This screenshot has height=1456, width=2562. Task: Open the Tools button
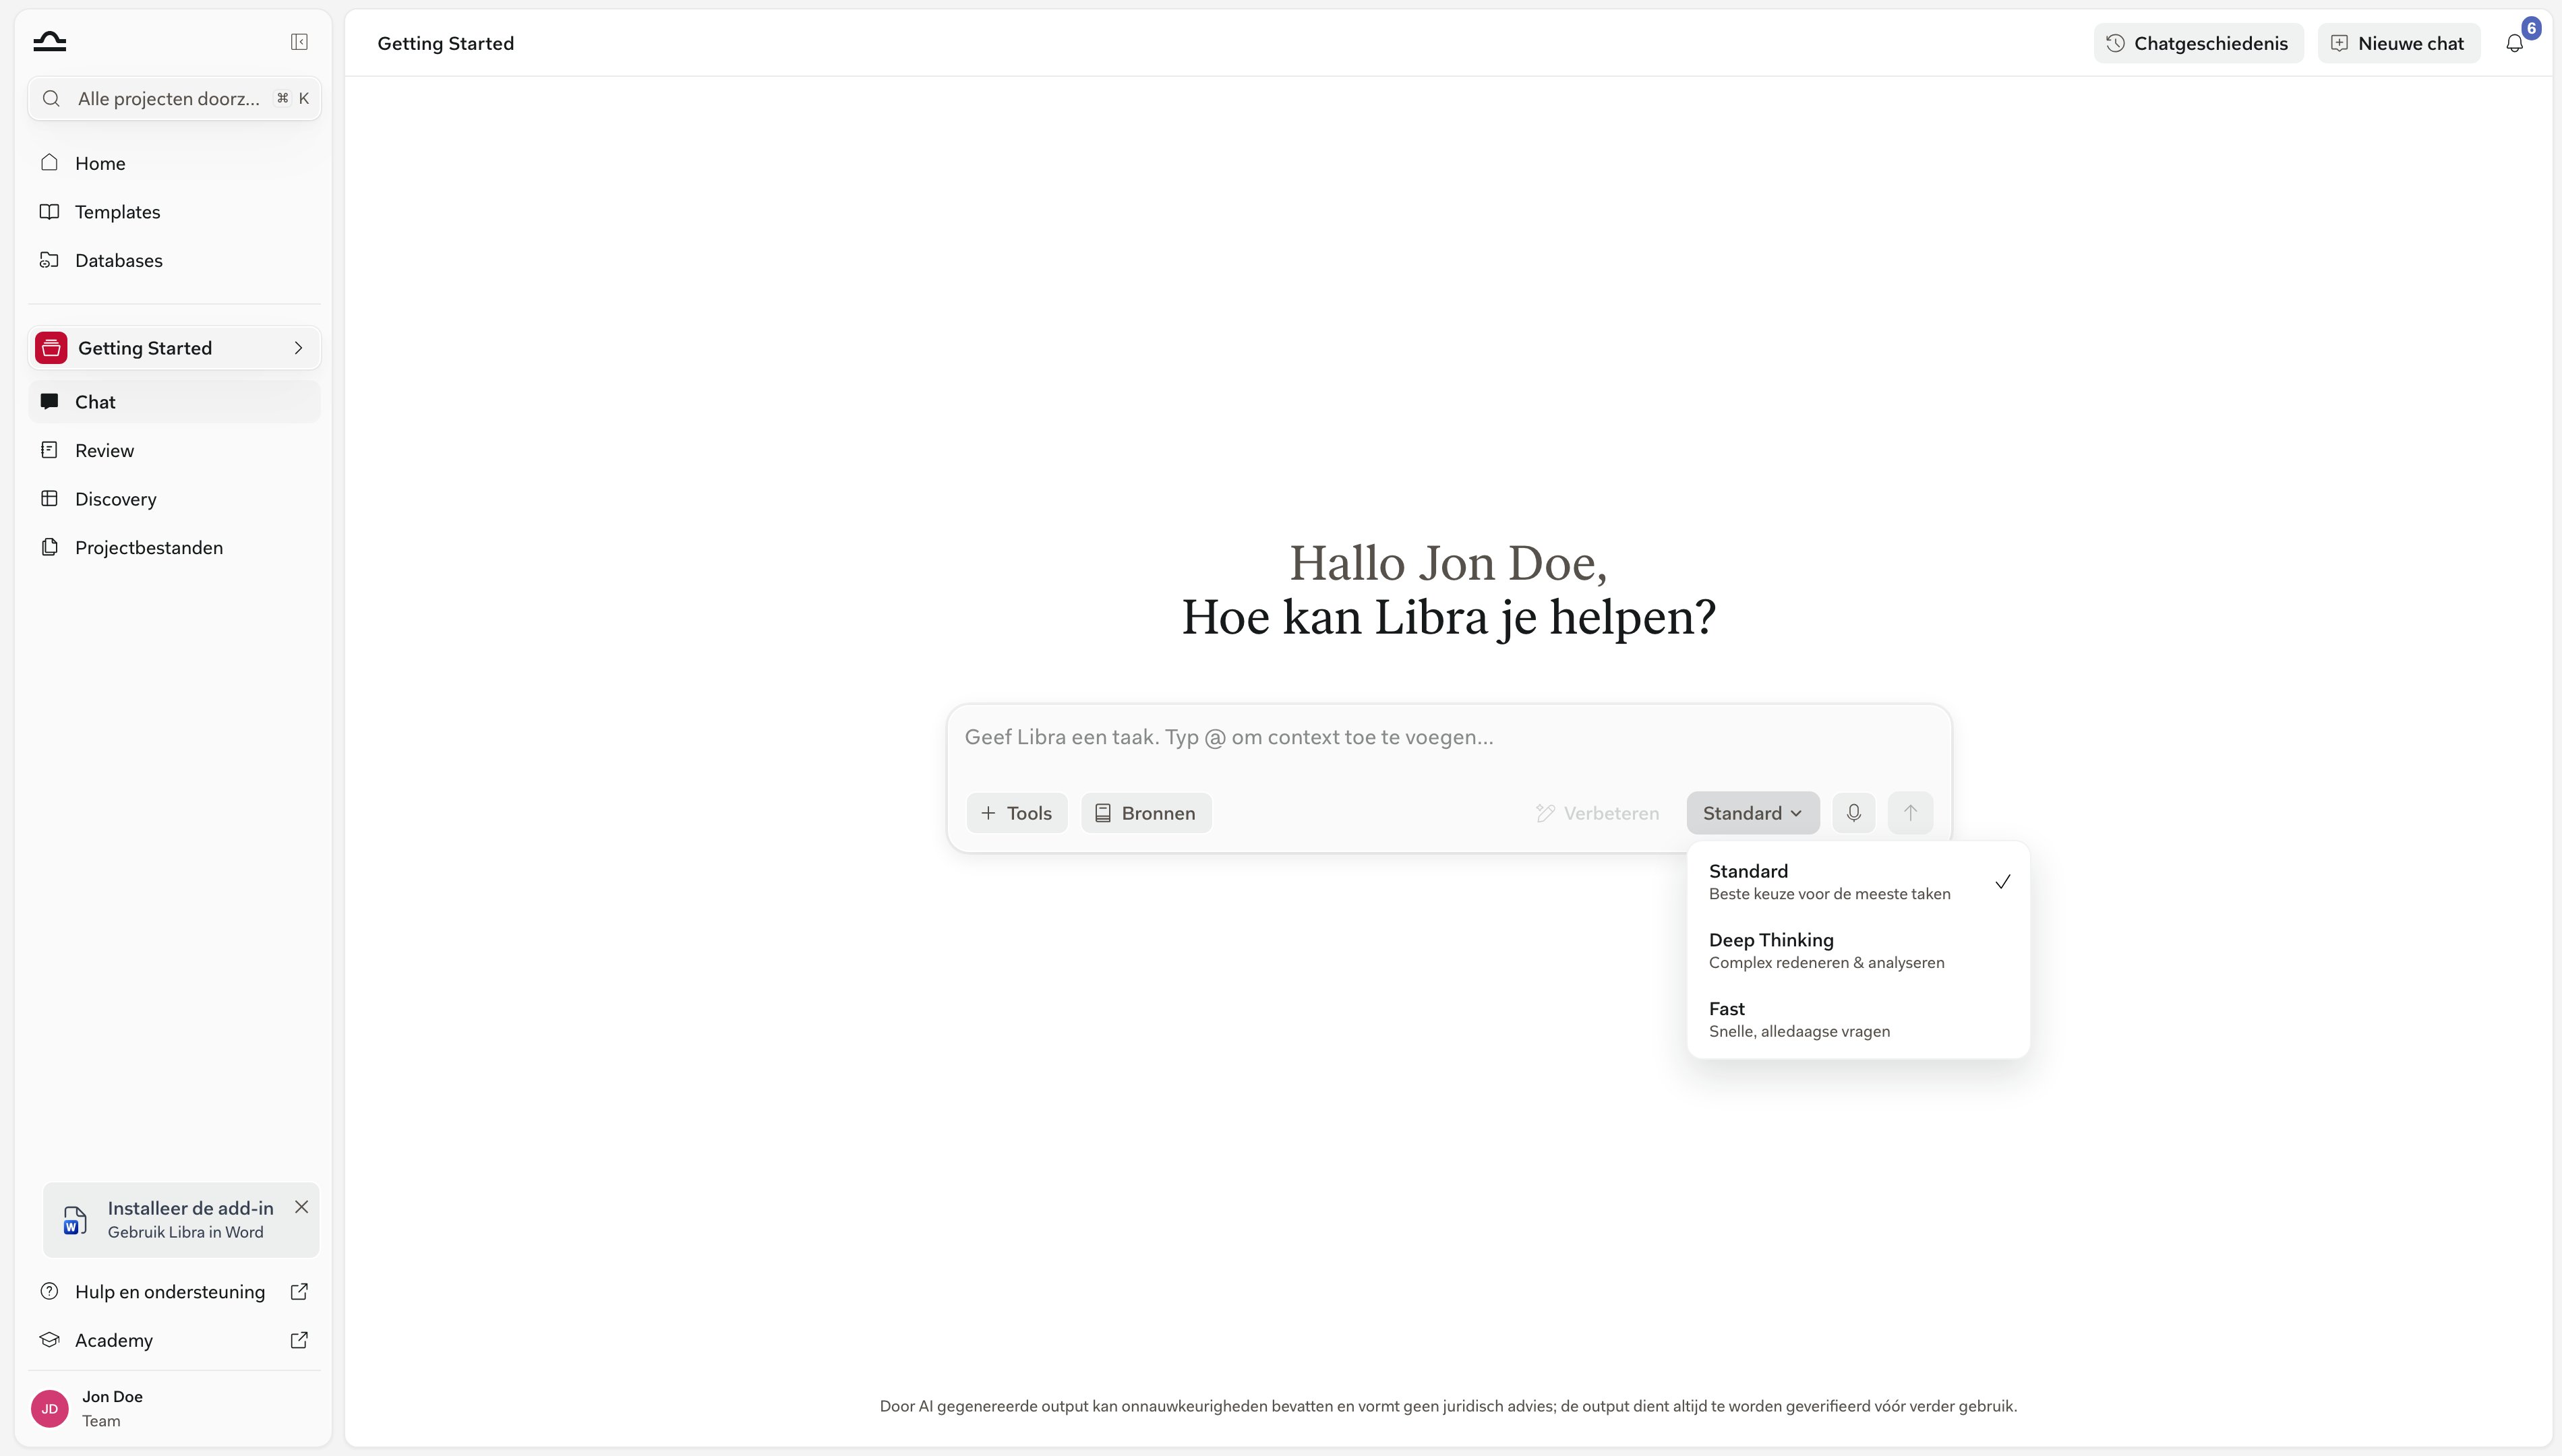click(x=1016, y=813)
